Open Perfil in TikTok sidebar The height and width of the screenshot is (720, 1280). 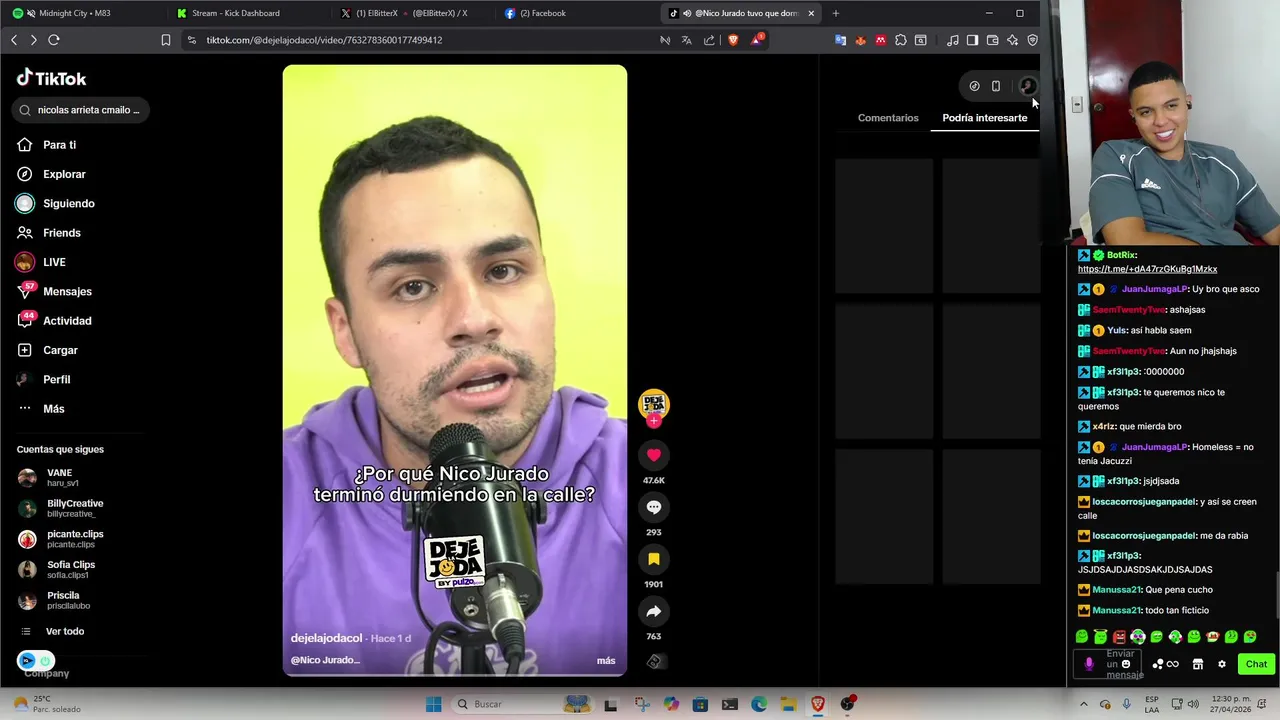tap(56, 379)
